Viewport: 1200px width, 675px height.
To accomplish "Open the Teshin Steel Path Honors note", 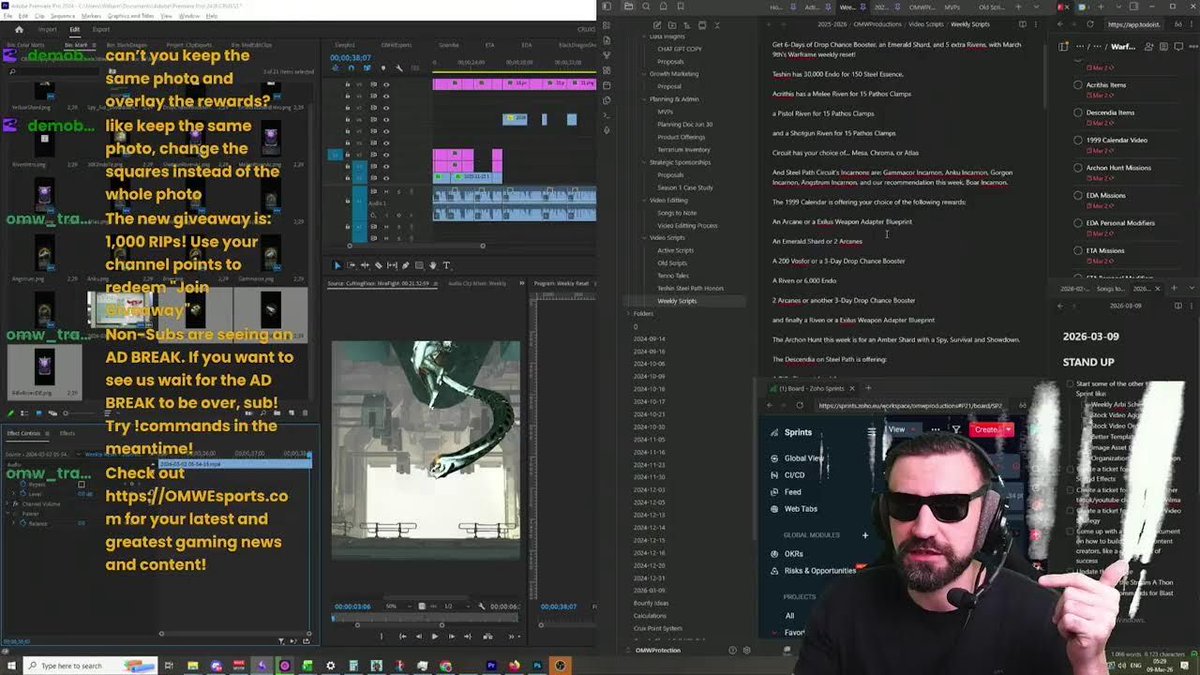I will tap(690, 288).
